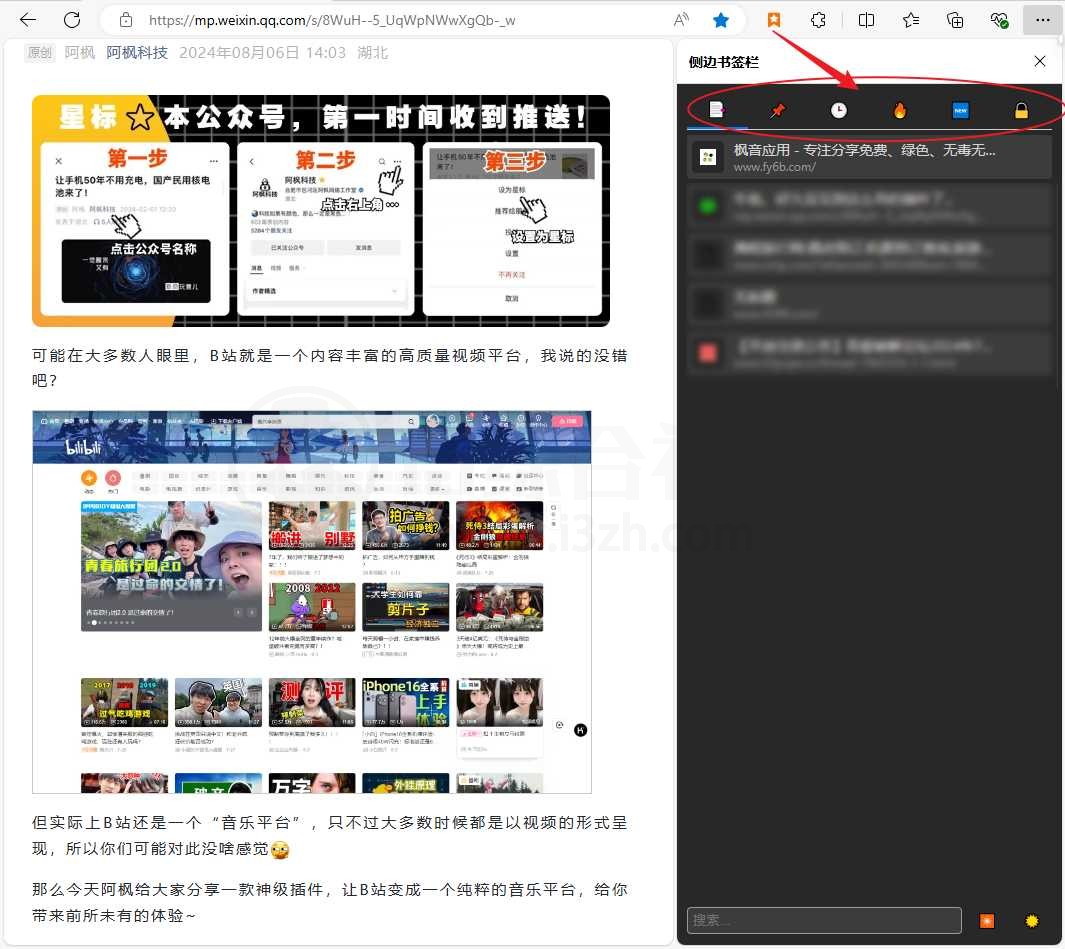
Task: Click the author name 阿枫
Action: [x=79, y=53]
